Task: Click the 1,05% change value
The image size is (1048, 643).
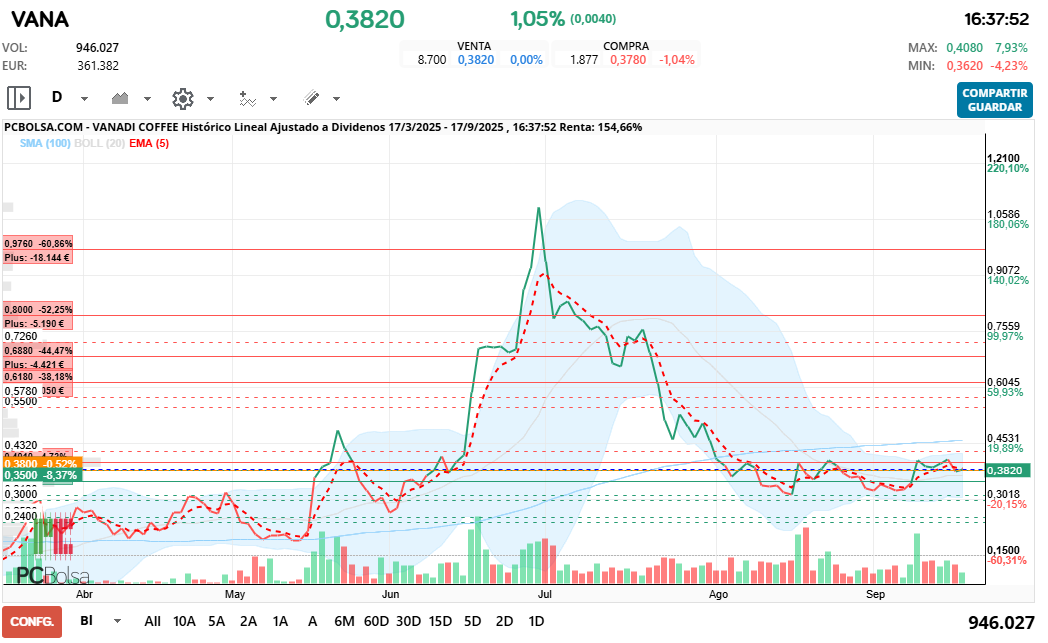Action: (x=537, y=19)
